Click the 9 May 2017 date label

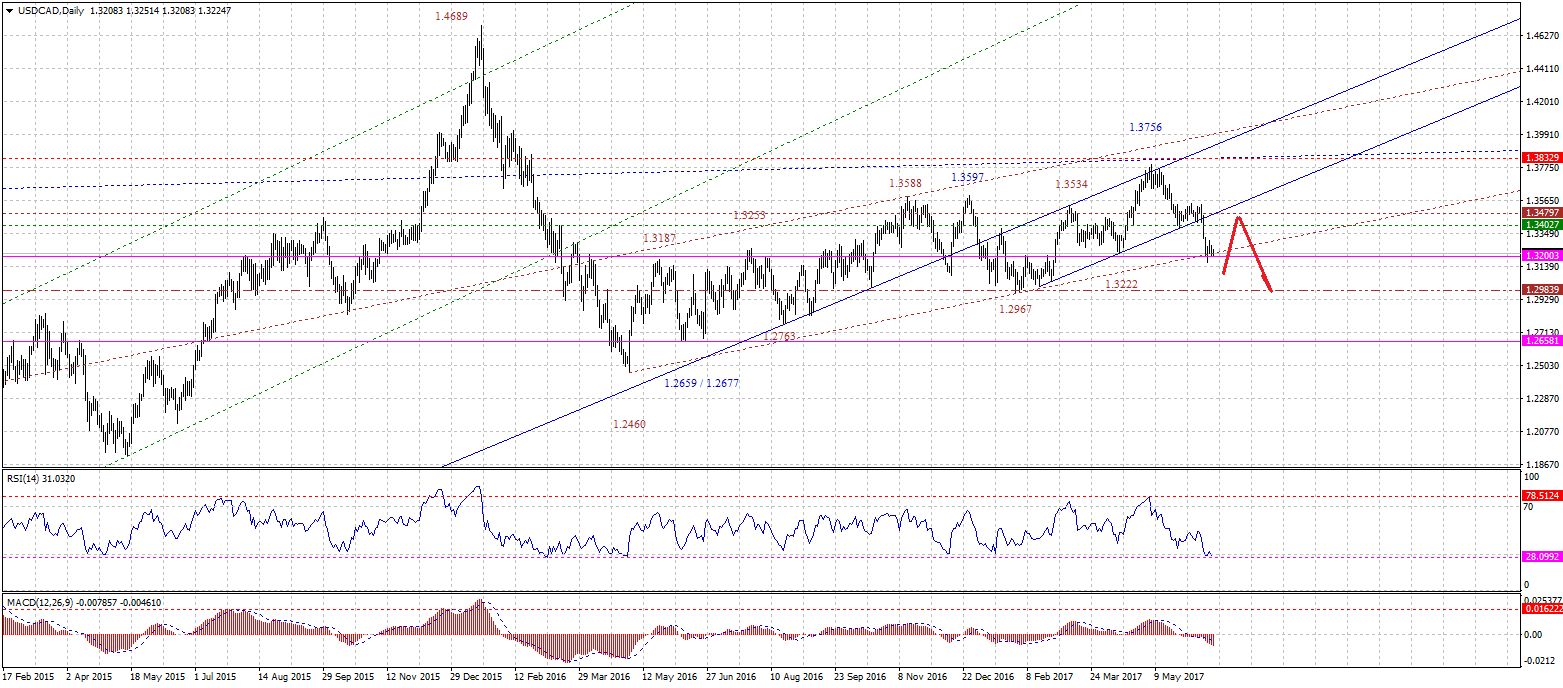point(1179,677)
